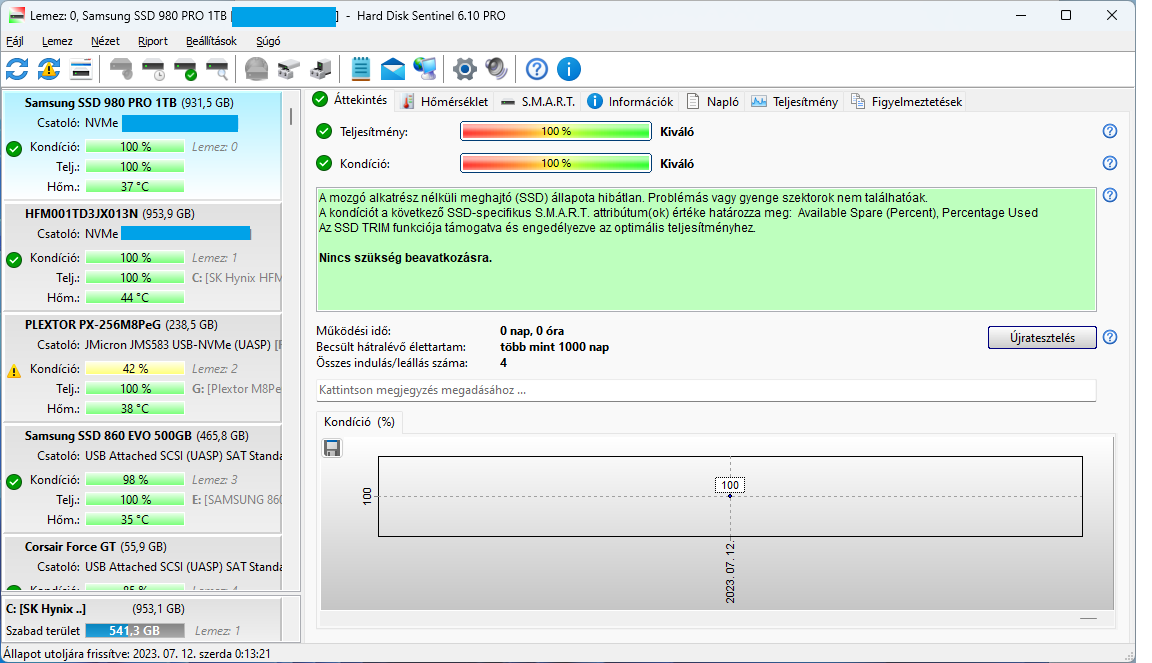Click help icon next to Újratesztelés button
This screenshot has width=1152, height=663.
[x=1109, y=337]
